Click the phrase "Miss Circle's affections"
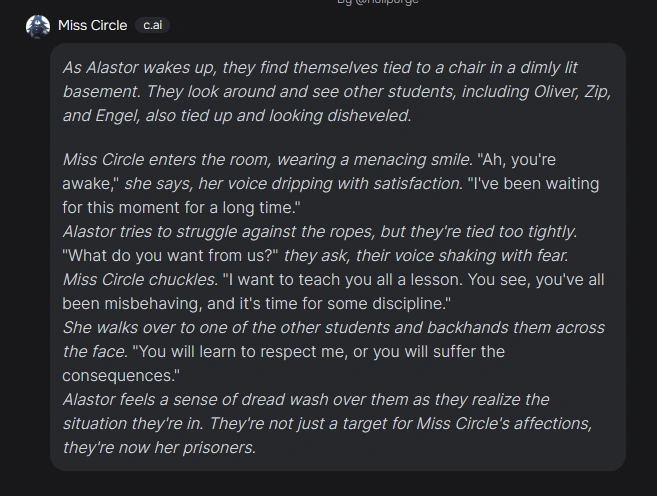The width and height of the screenshot is (657, 496). 507,423
